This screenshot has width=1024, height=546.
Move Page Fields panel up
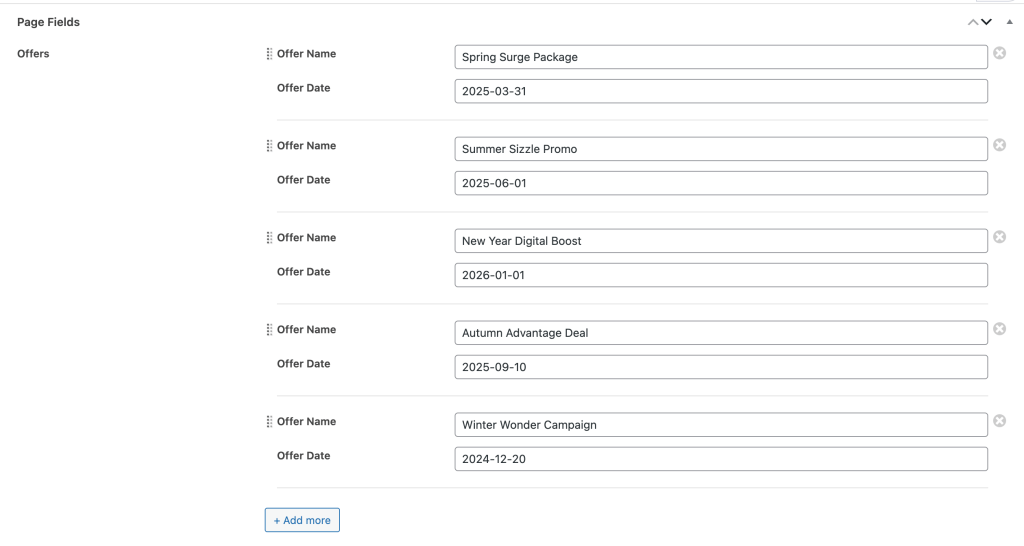point(973,22)
